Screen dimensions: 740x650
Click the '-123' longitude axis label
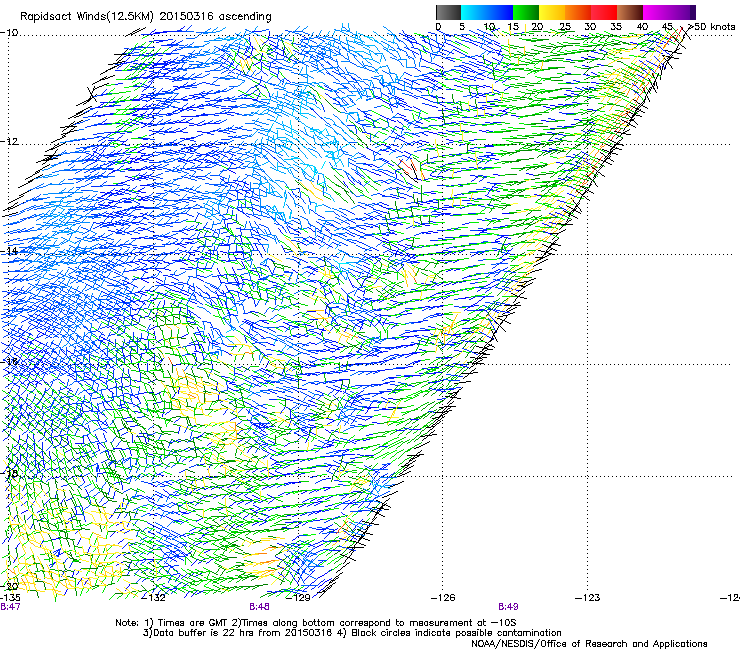588,598
